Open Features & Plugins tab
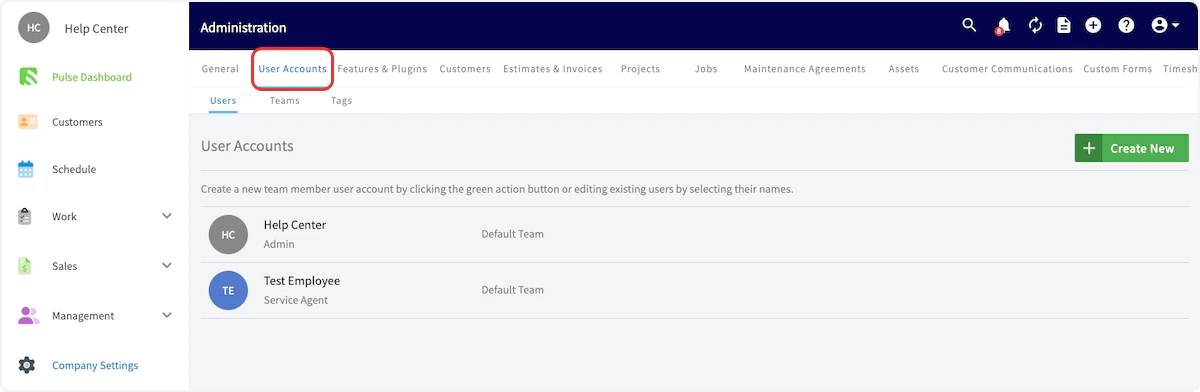This screenshot has height=392, width=1200. [x=382, y=69]
